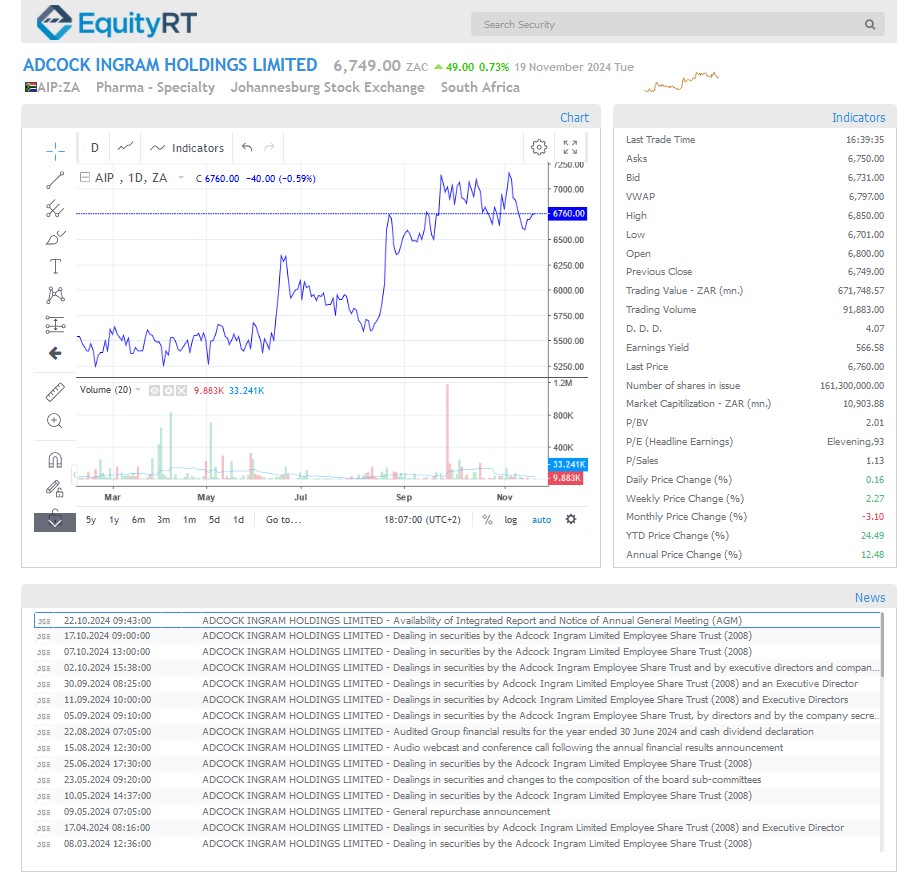Select the ruler measure tool
This screenshot has height=881, width=913.
tap(55, 392)
